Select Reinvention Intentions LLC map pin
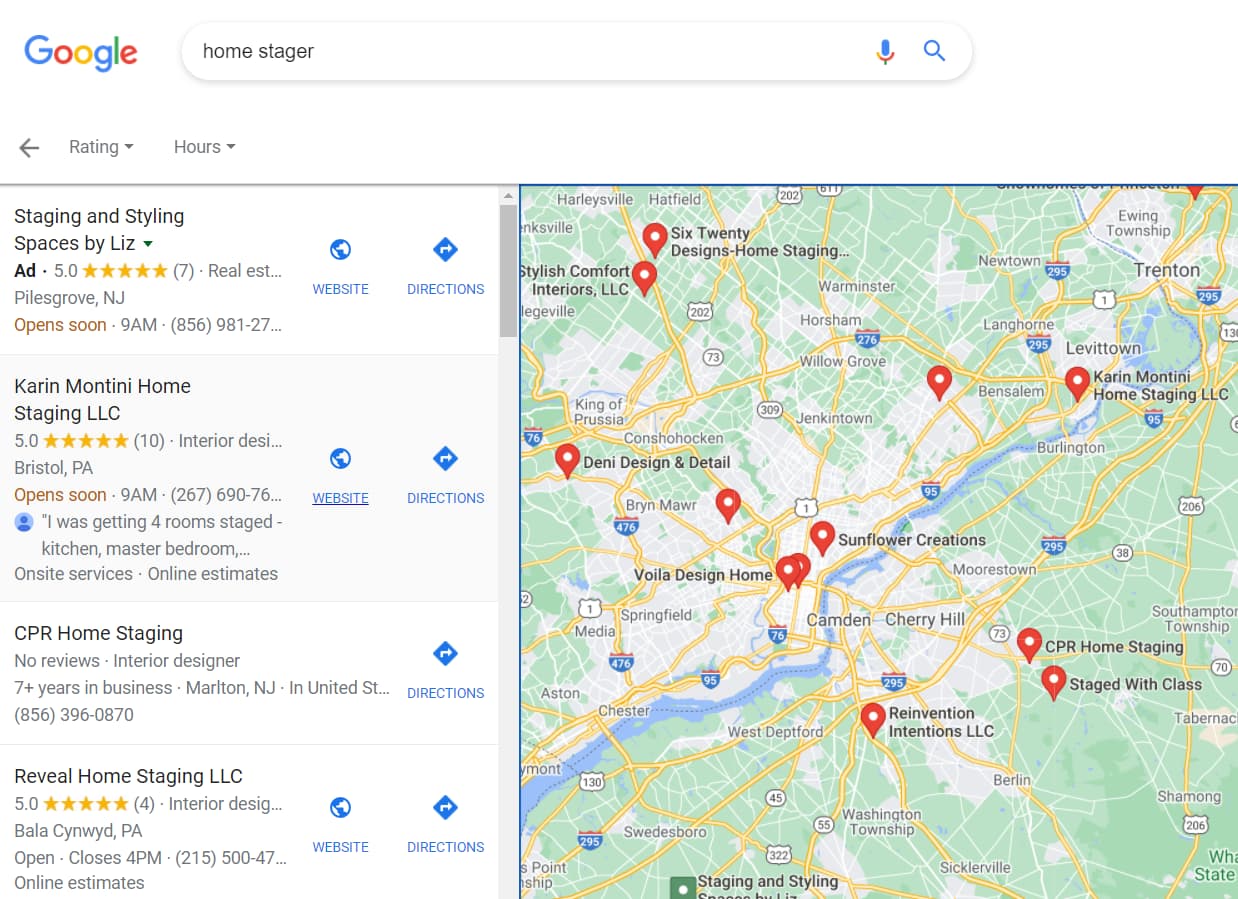The height and width of the screenshot is (899, 1238). pyautogui.click(x=873, y=720)
